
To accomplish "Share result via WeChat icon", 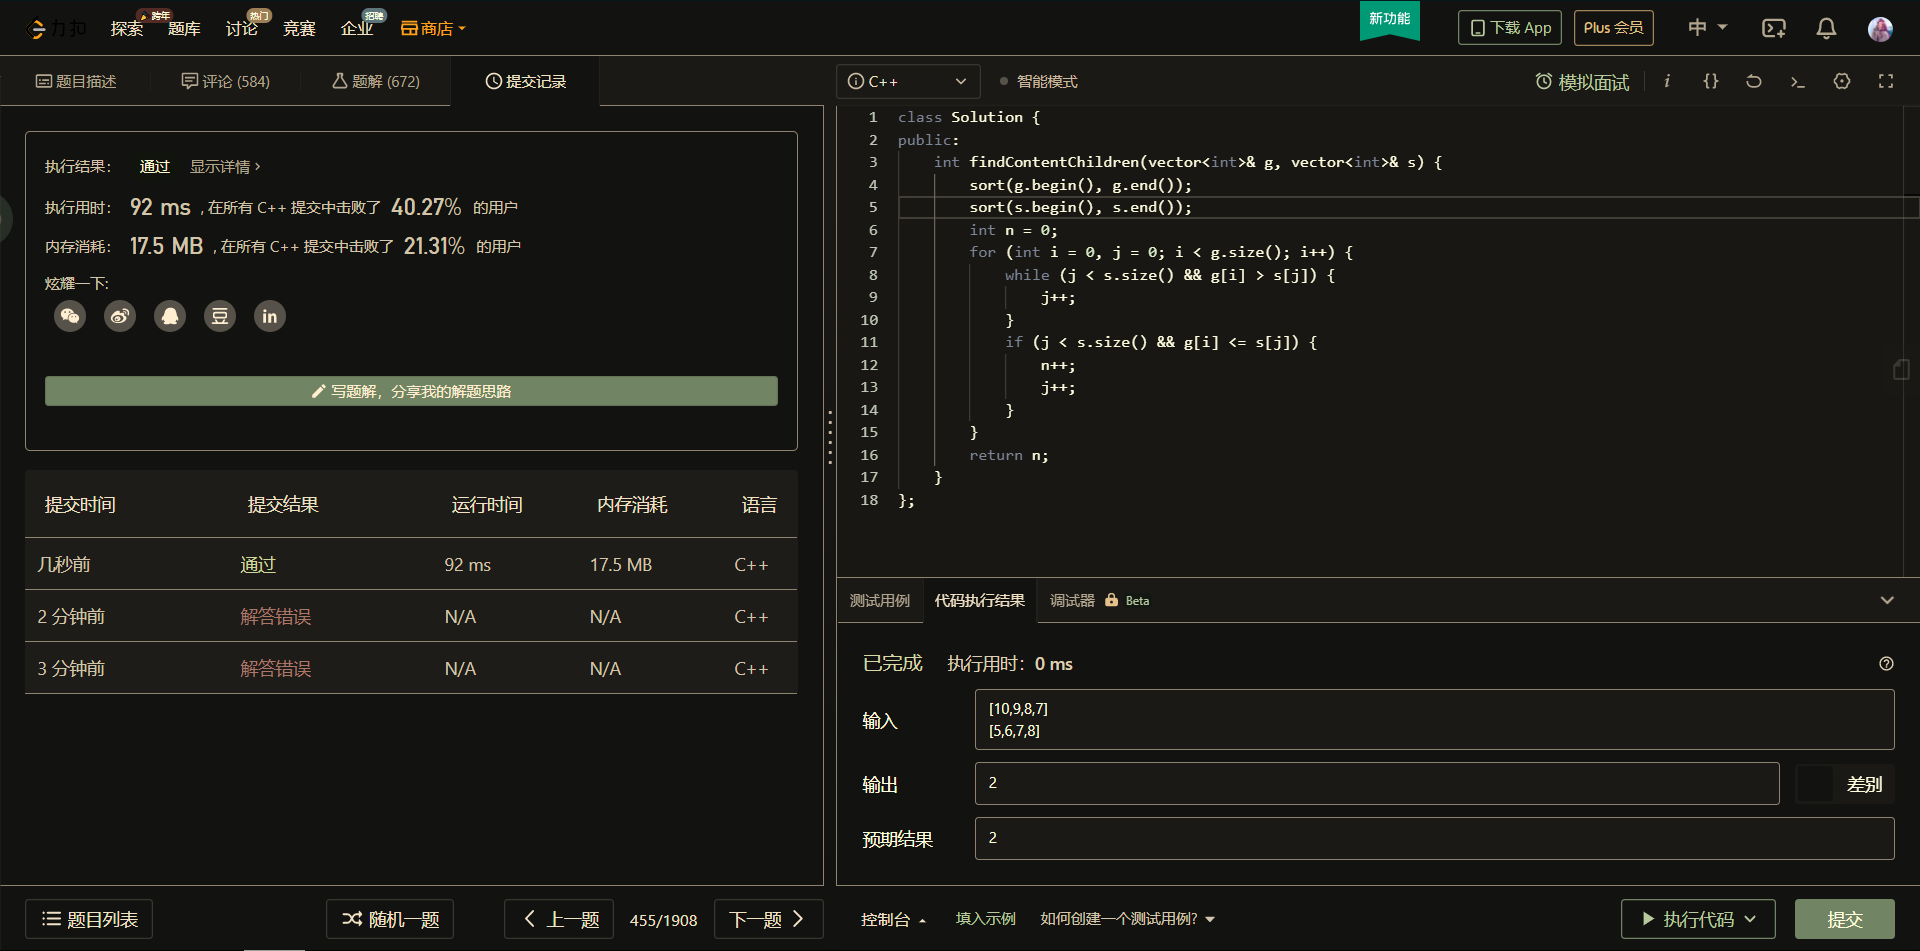I will tap(70, 317).
